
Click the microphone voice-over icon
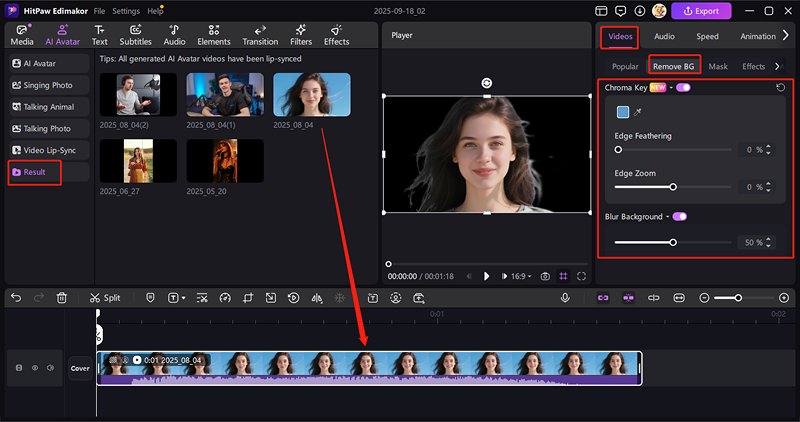[x=565, y=298]
